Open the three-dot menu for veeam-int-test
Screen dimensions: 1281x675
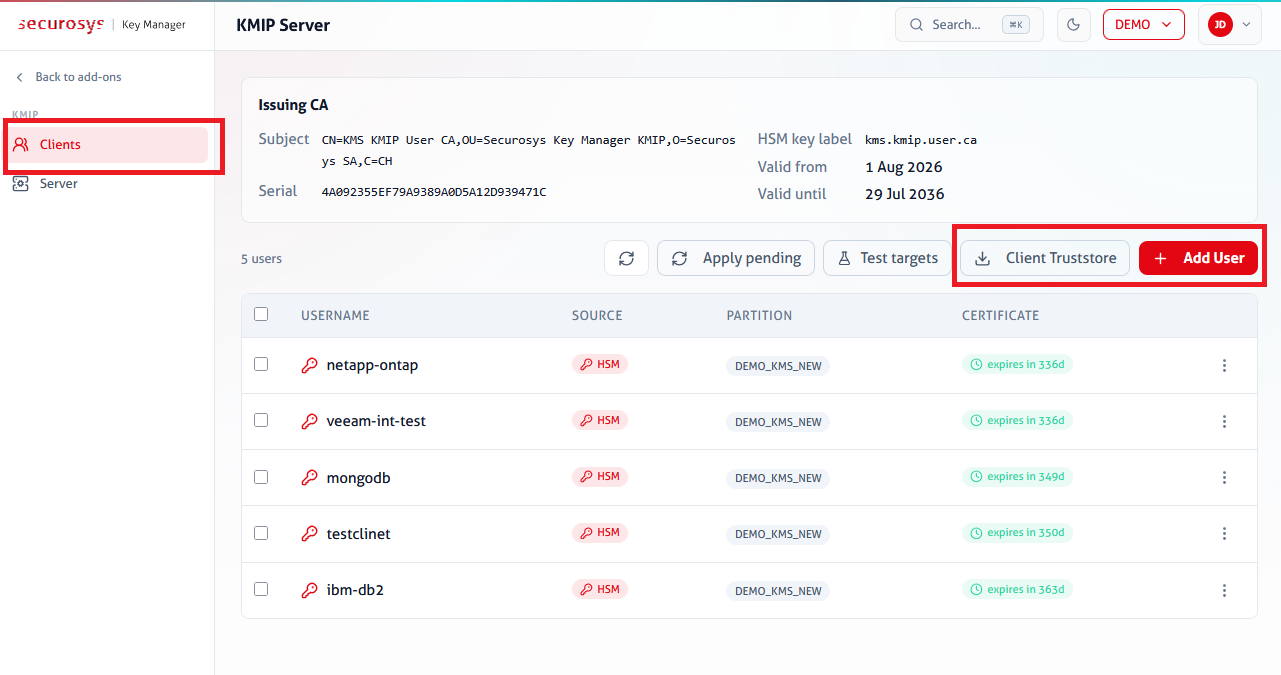[1224, 422]
